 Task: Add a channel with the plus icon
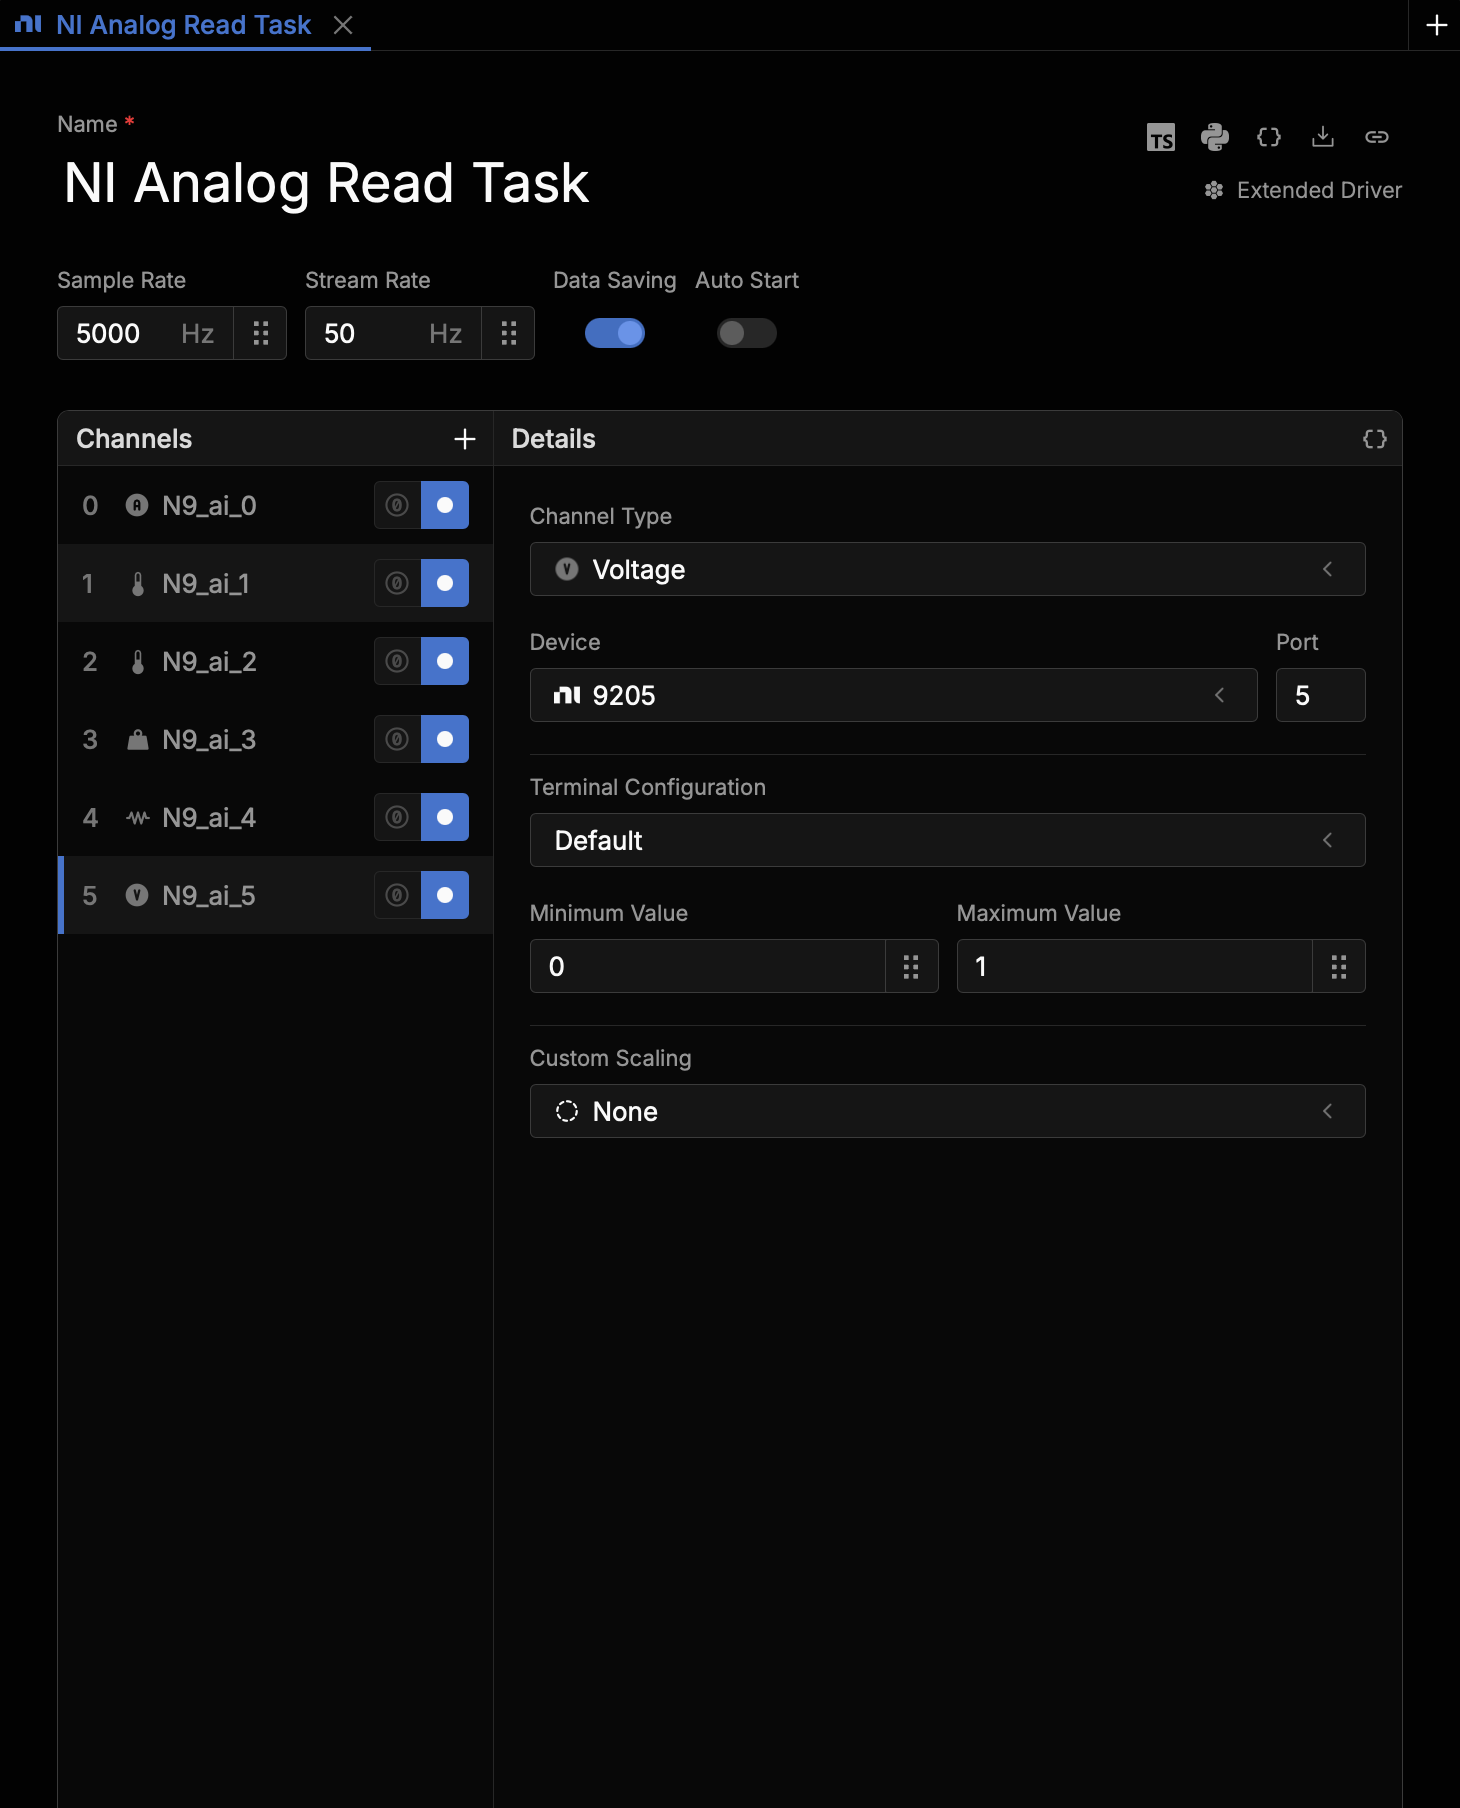(x=465, y=439)
